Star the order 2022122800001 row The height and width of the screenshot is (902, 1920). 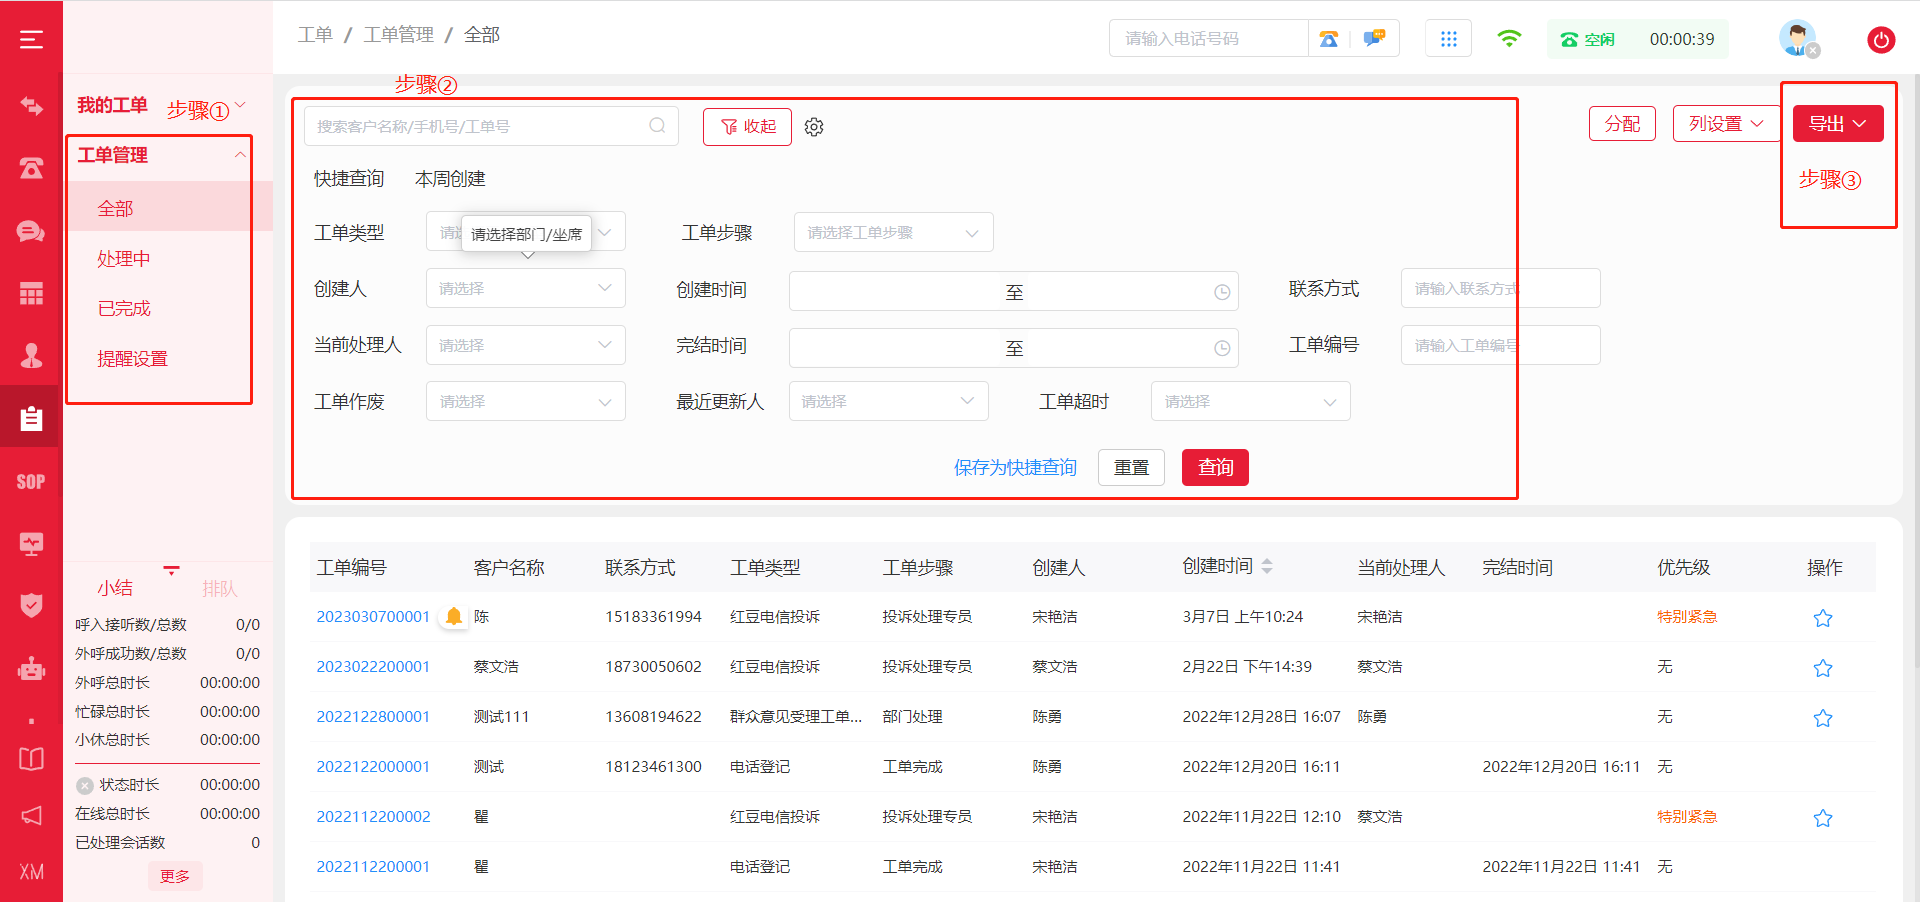point(1823,718)
